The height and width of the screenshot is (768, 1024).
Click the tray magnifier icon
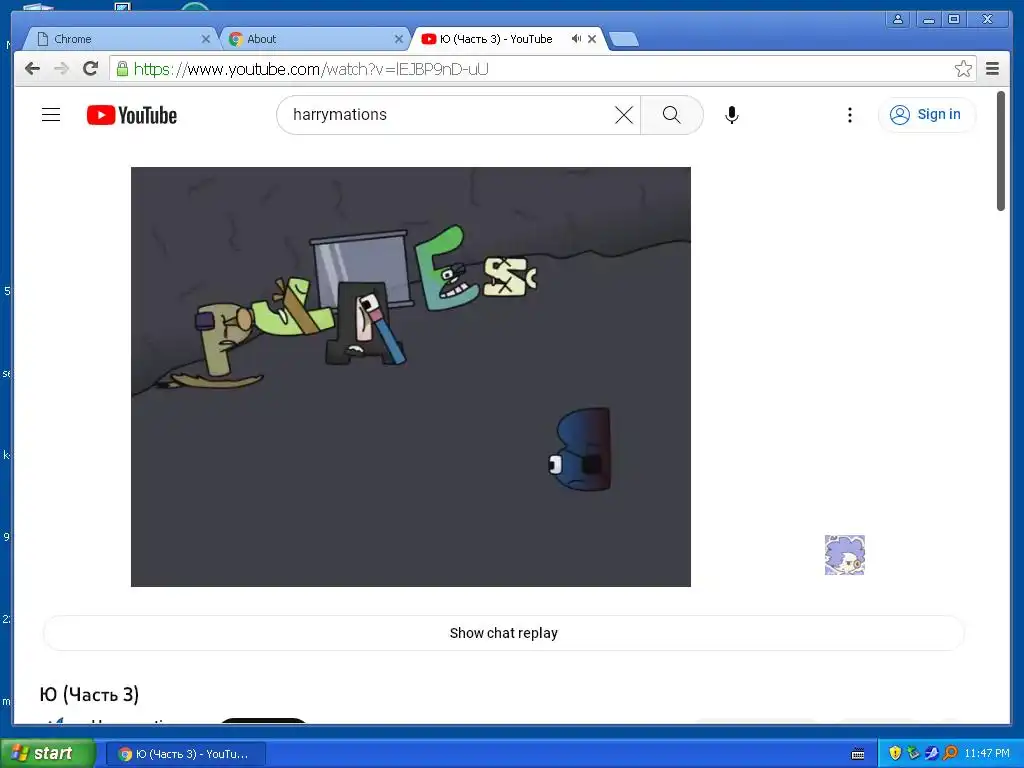[x=950, y=753]
